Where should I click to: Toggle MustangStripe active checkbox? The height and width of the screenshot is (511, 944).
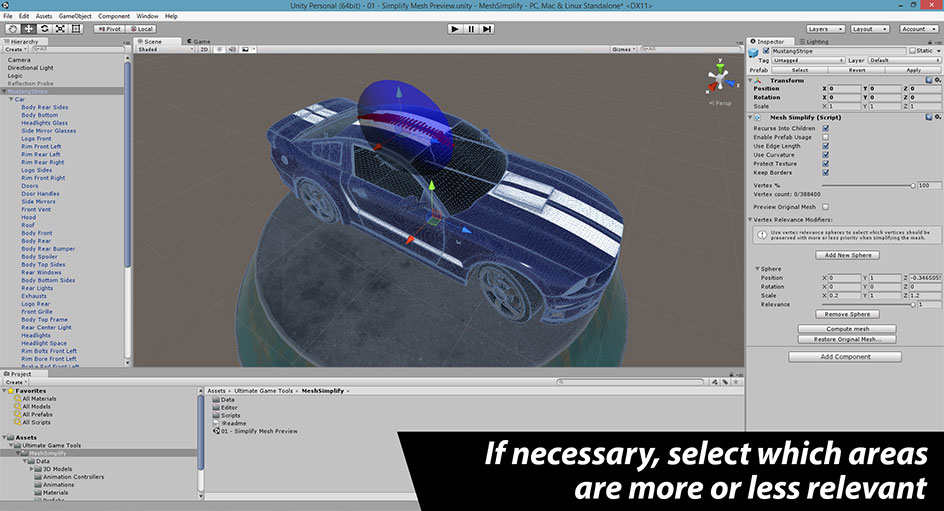(766, 51)
